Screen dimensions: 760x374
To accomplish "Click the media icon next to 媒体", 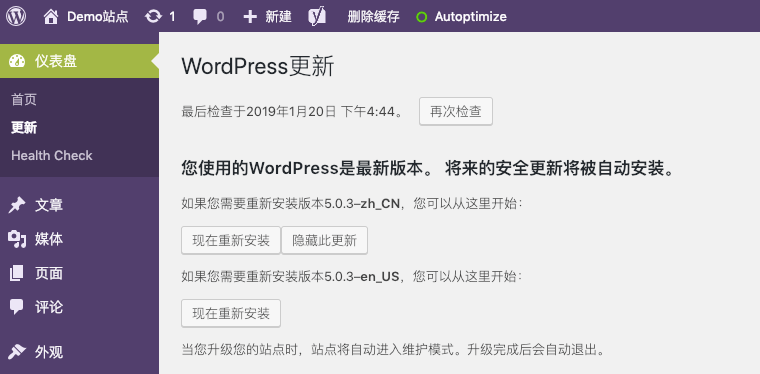I will tap(17, 239).
